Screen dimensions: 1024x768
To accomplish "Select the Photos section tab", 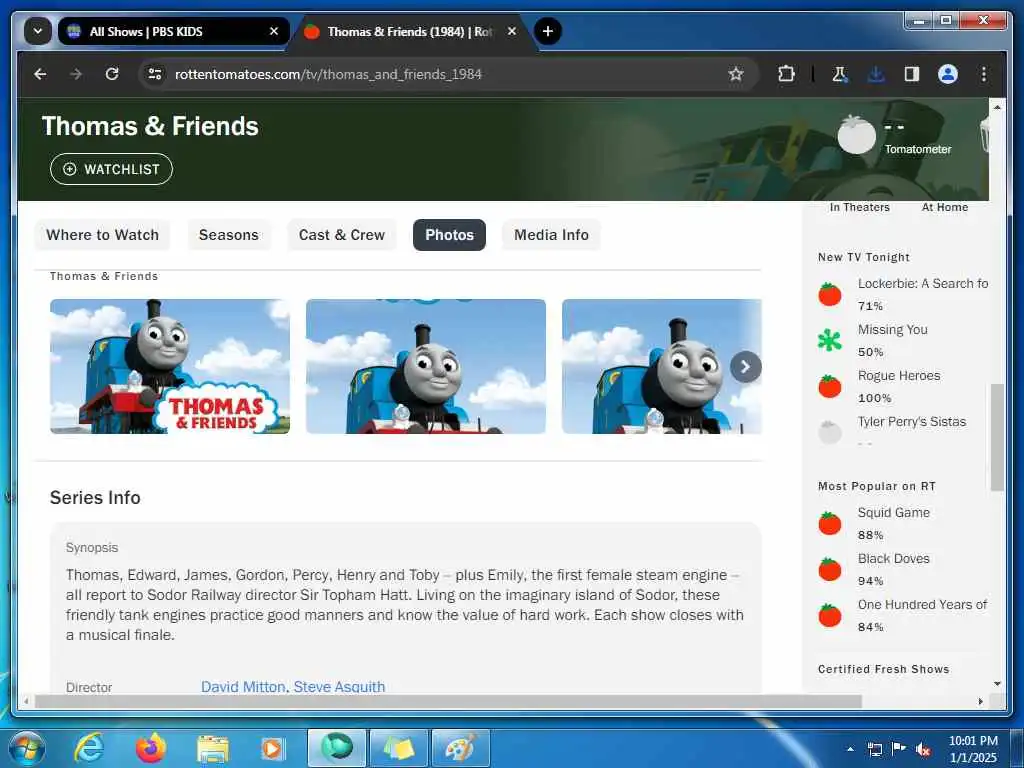I will tap(449, 235).
